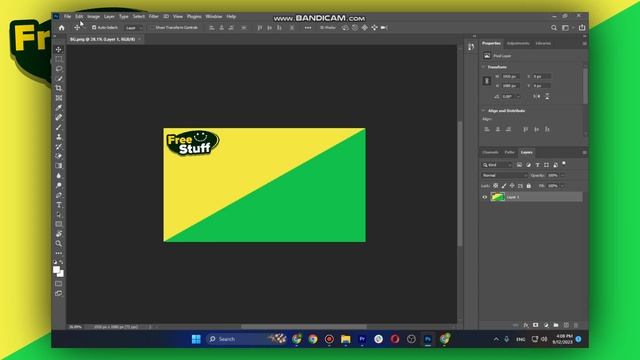Open the workspace switcher icon
The width and height of the screenshot is (640, 360).
(566, 28)
